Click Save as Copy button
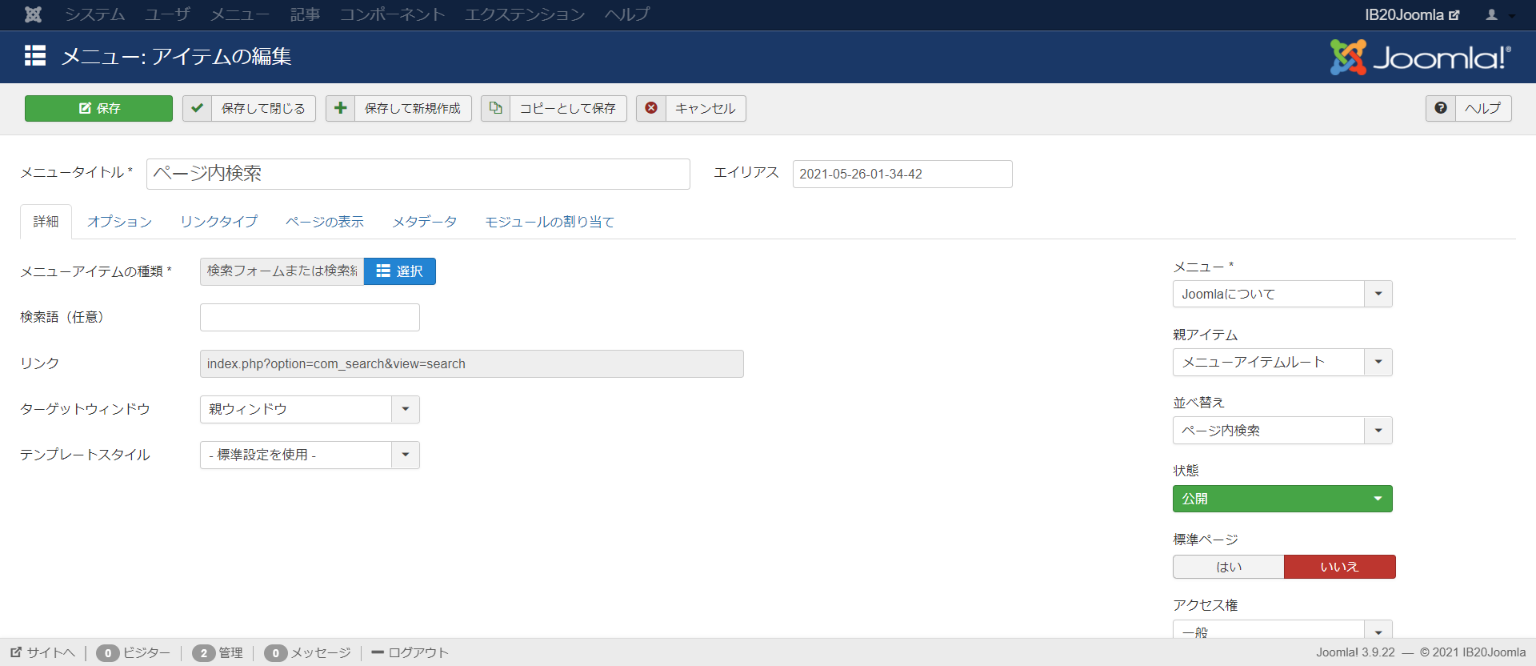This screenshot has height=666, width=1536. 553,108
